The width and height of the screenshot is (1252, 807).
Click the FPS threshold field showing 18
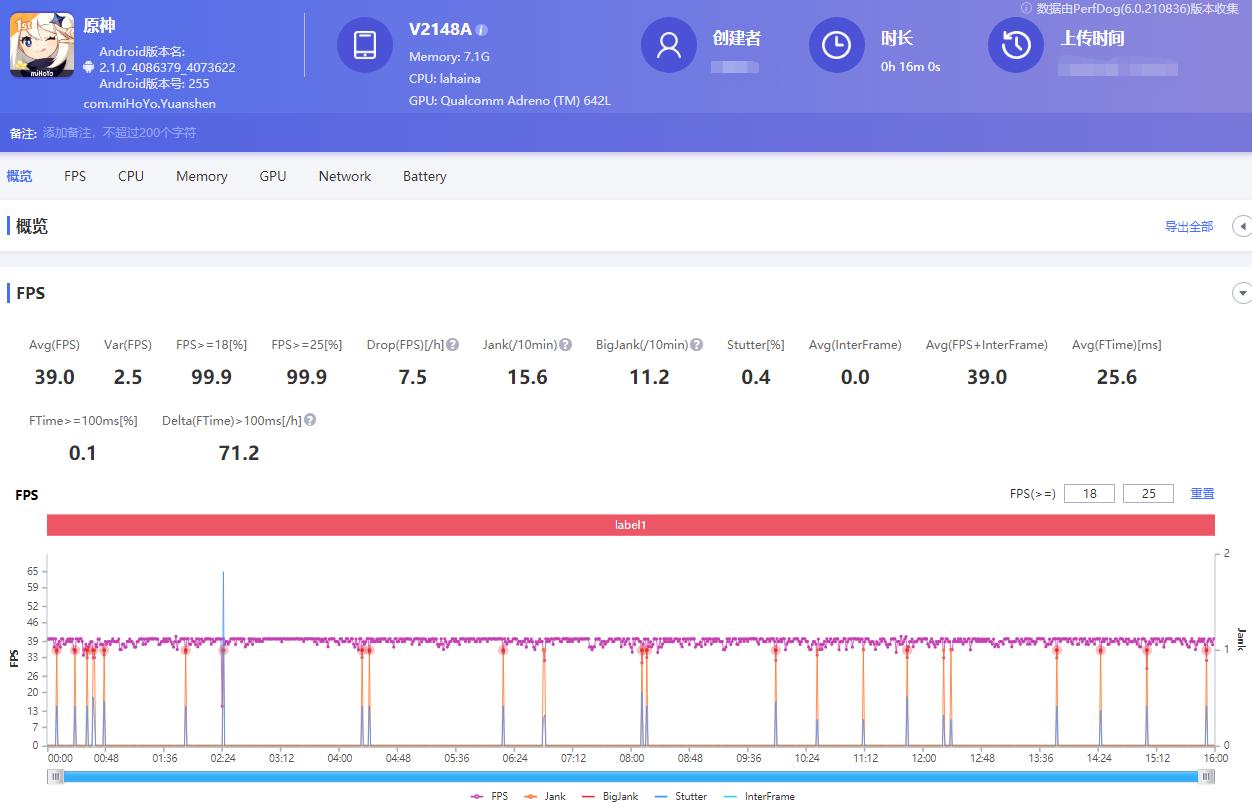pyautogui.click(x=1089, y=493)
